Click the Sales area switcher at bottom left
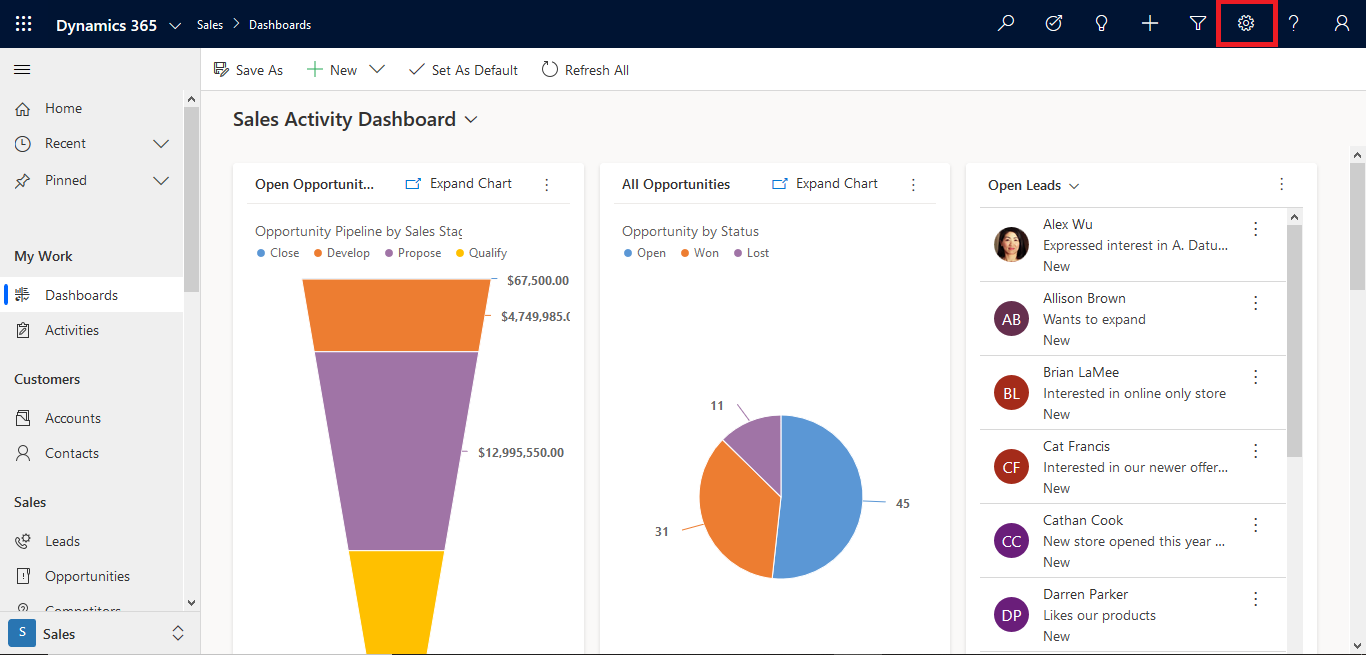1366x655 pixels. (x=98, y=633)
